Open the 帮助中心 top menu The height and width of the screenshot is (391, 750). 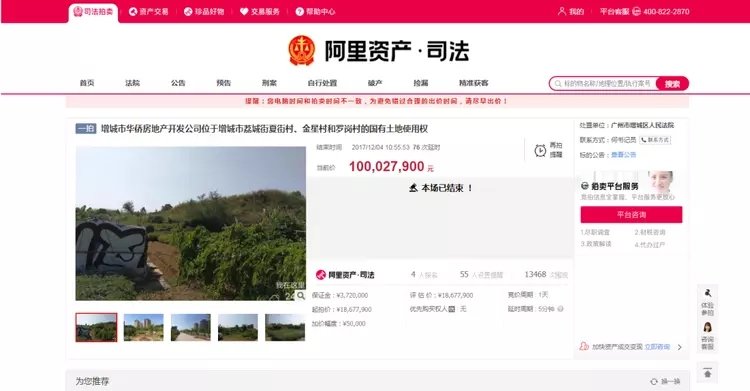point(315,12)
